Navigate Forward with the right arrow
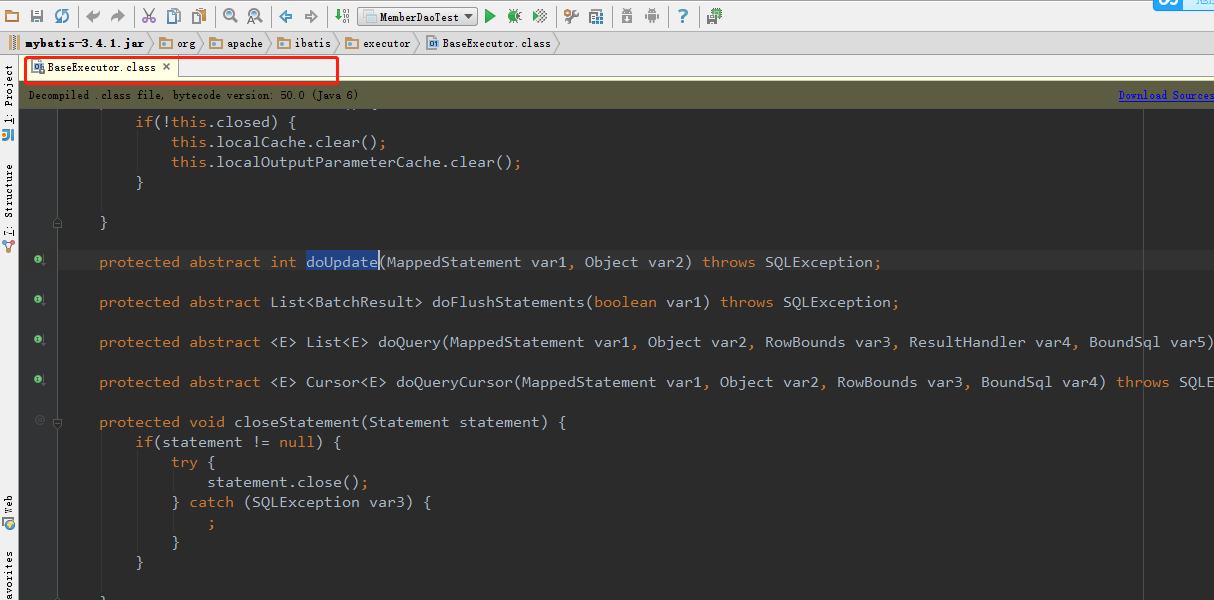Viewport: 1214px width, 600px height. pyautogui.click(x=311, y=16)
